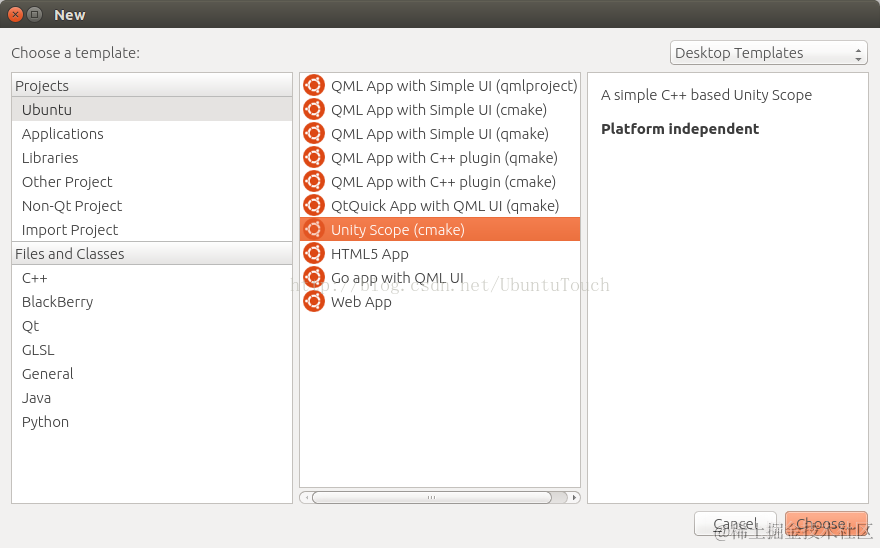Choose QML App with Simple UI (qmlproject) template
The image size is (880, 548).
[440, 85]
